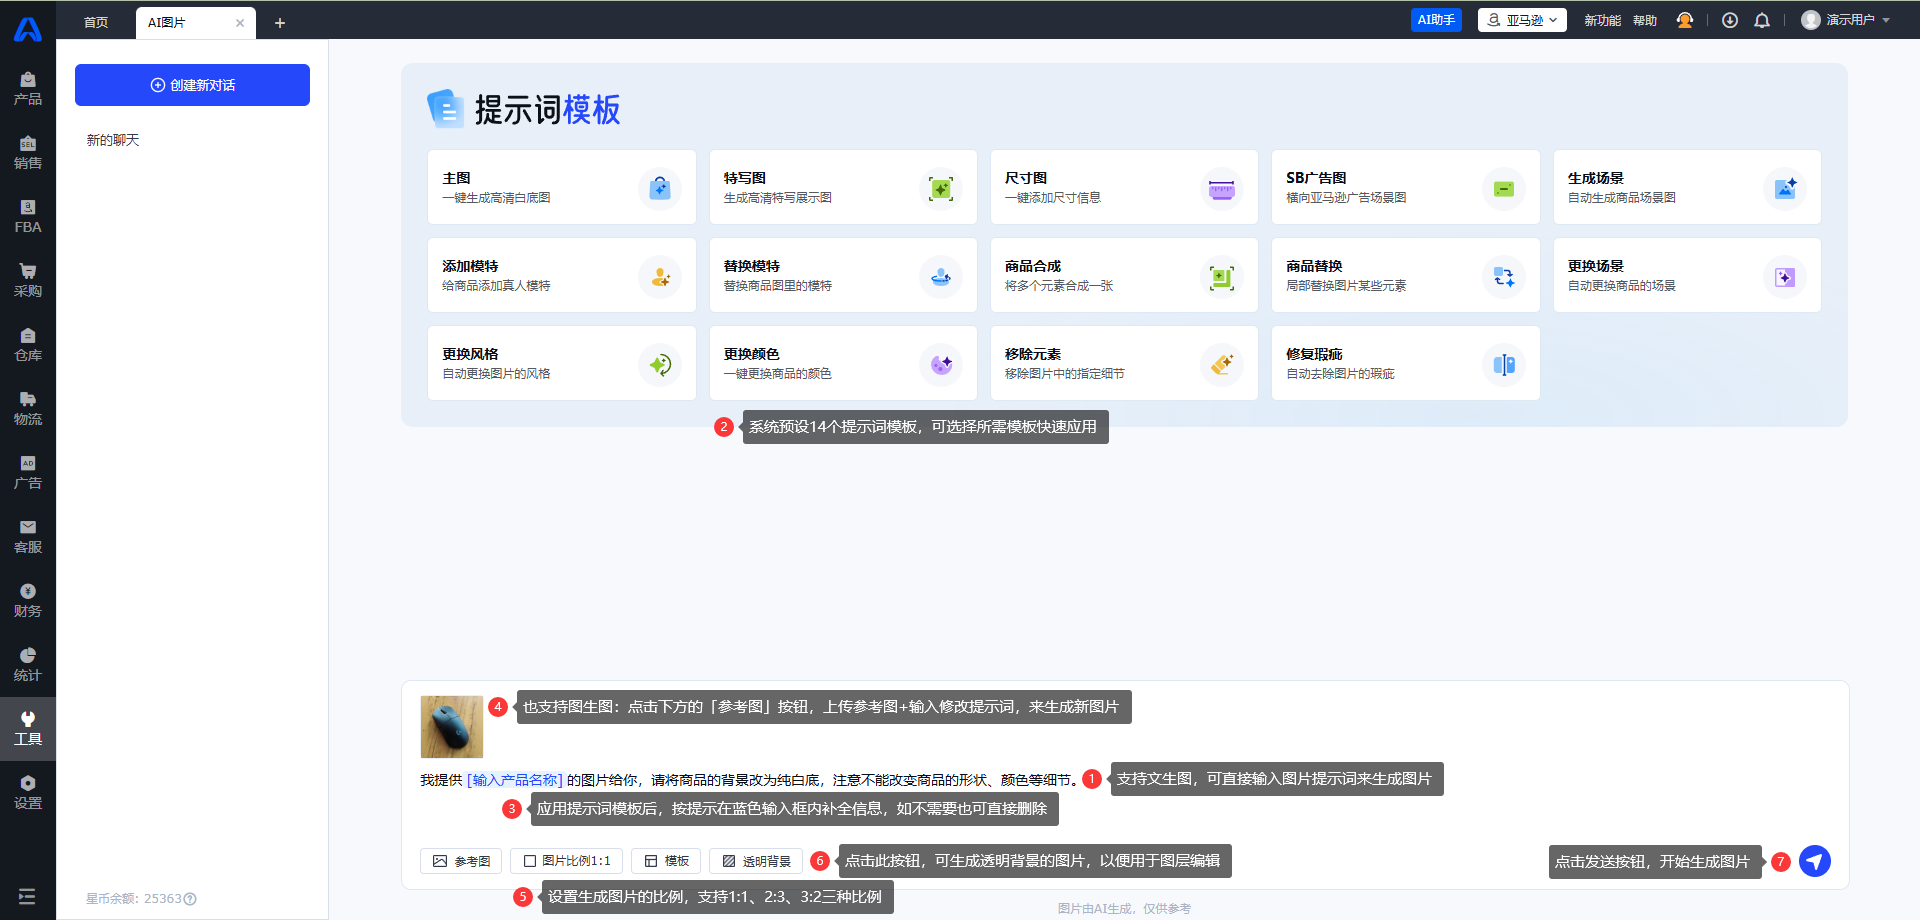
Task: Add a new tab with plus button
Action: (x=280, y=23)
